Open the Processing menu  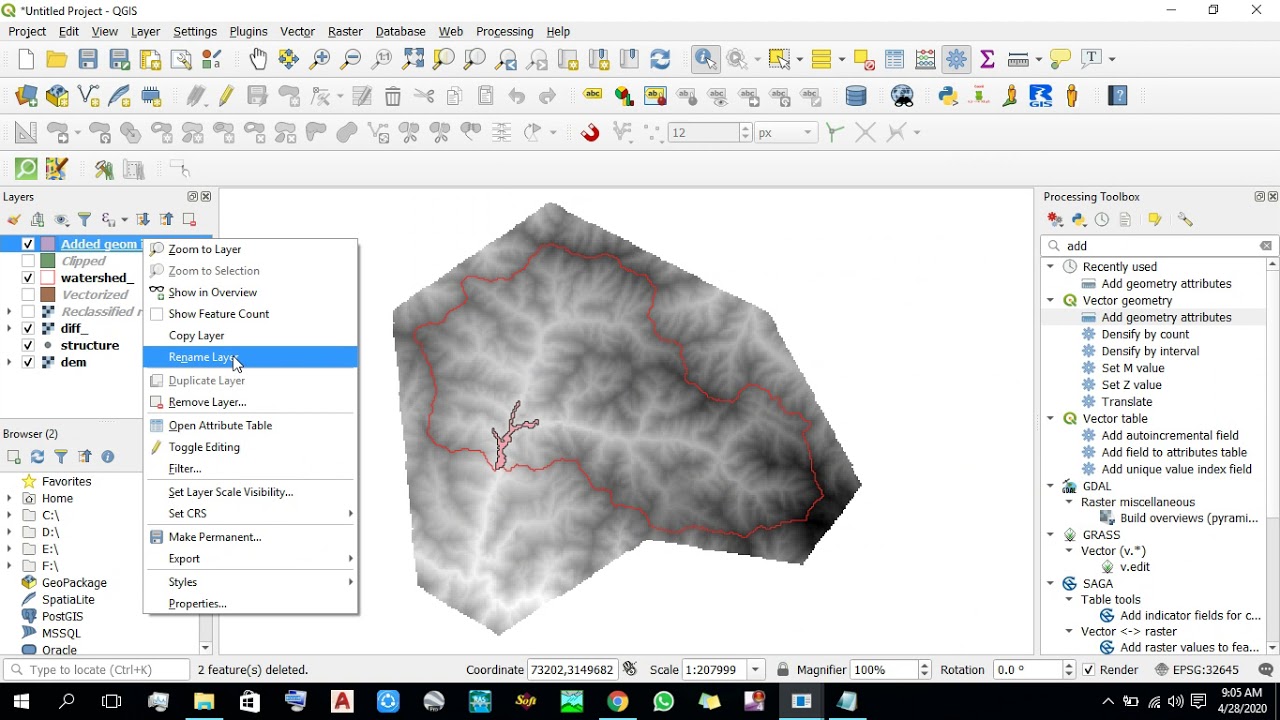(x=504, y=32)
